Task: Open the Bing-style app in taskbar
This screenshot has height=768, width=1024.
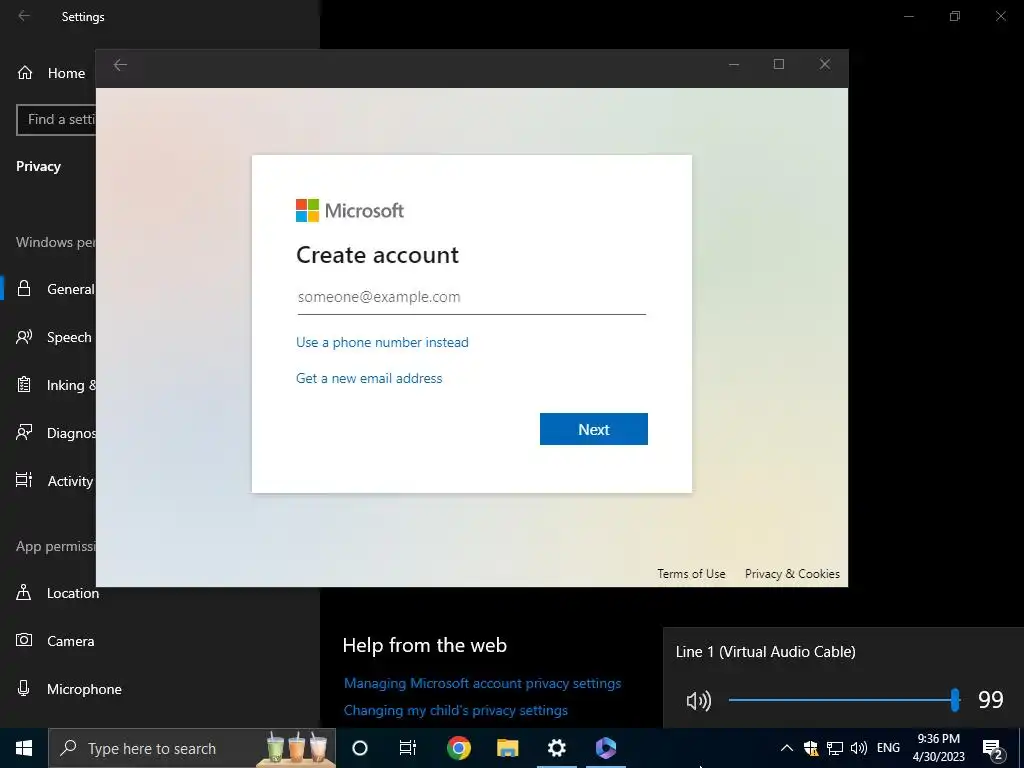Action: [x=605, y=748]
